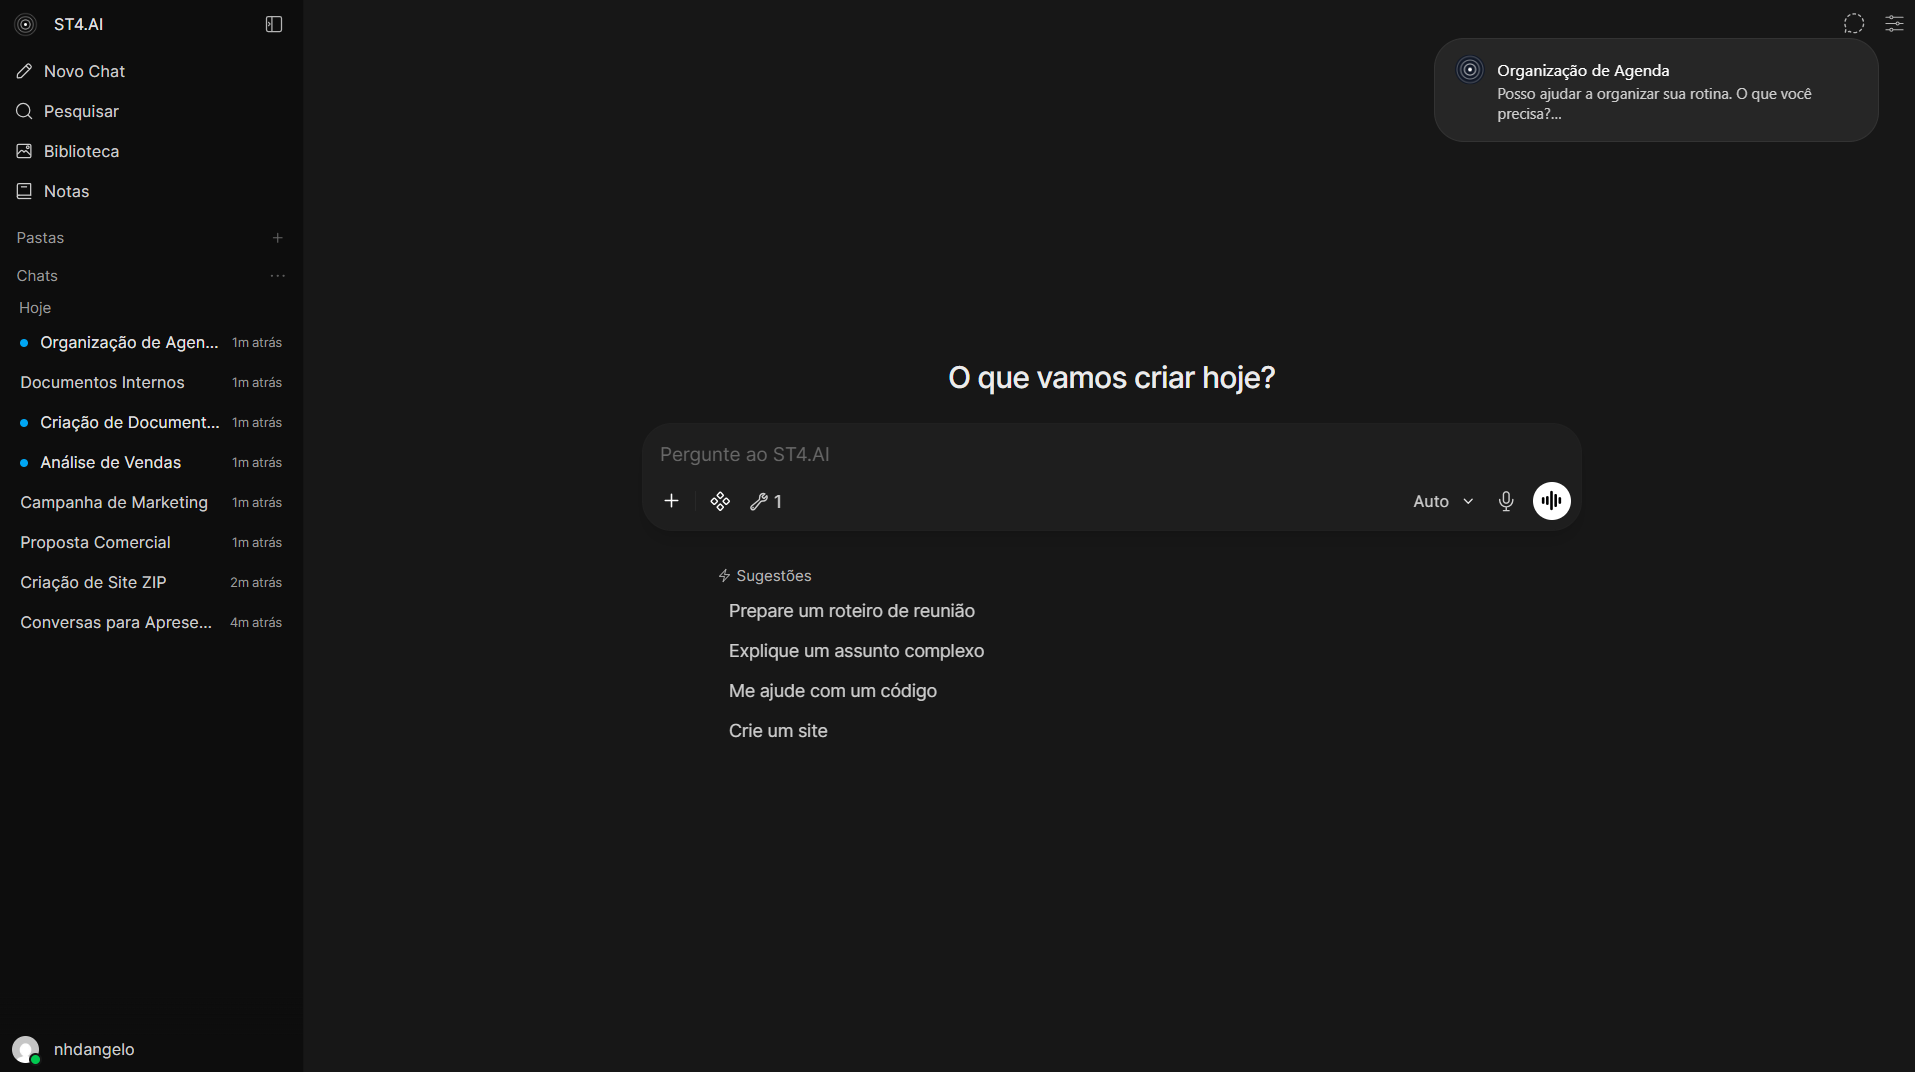The image size is (1915, 1072).
Task: Open Chats more options menu
Action: pos(278,276)
